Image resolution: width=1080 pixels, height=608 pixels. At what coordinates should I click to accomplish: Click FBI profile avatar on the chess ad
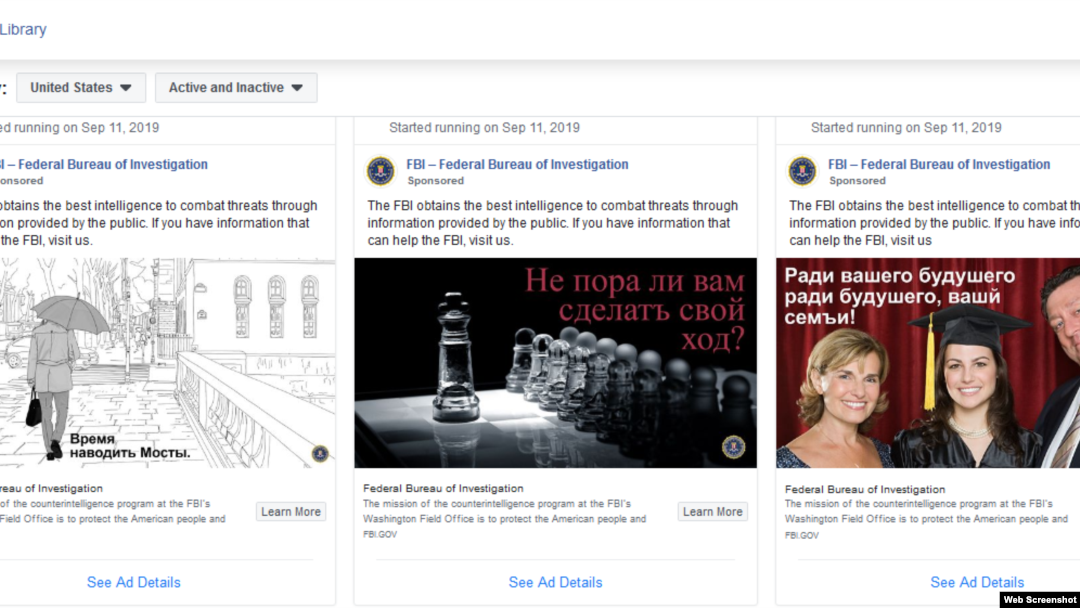coord(380,171)
